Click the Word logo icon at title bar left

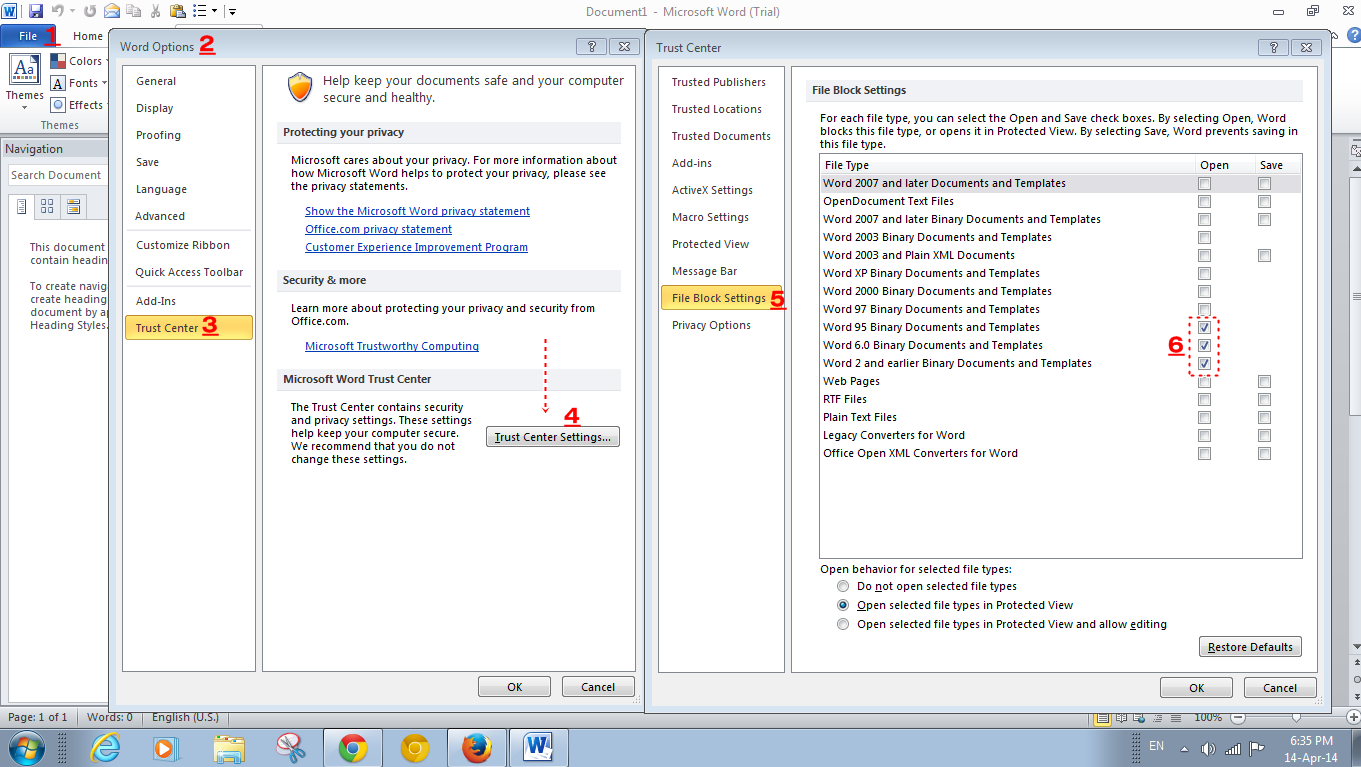10,11
